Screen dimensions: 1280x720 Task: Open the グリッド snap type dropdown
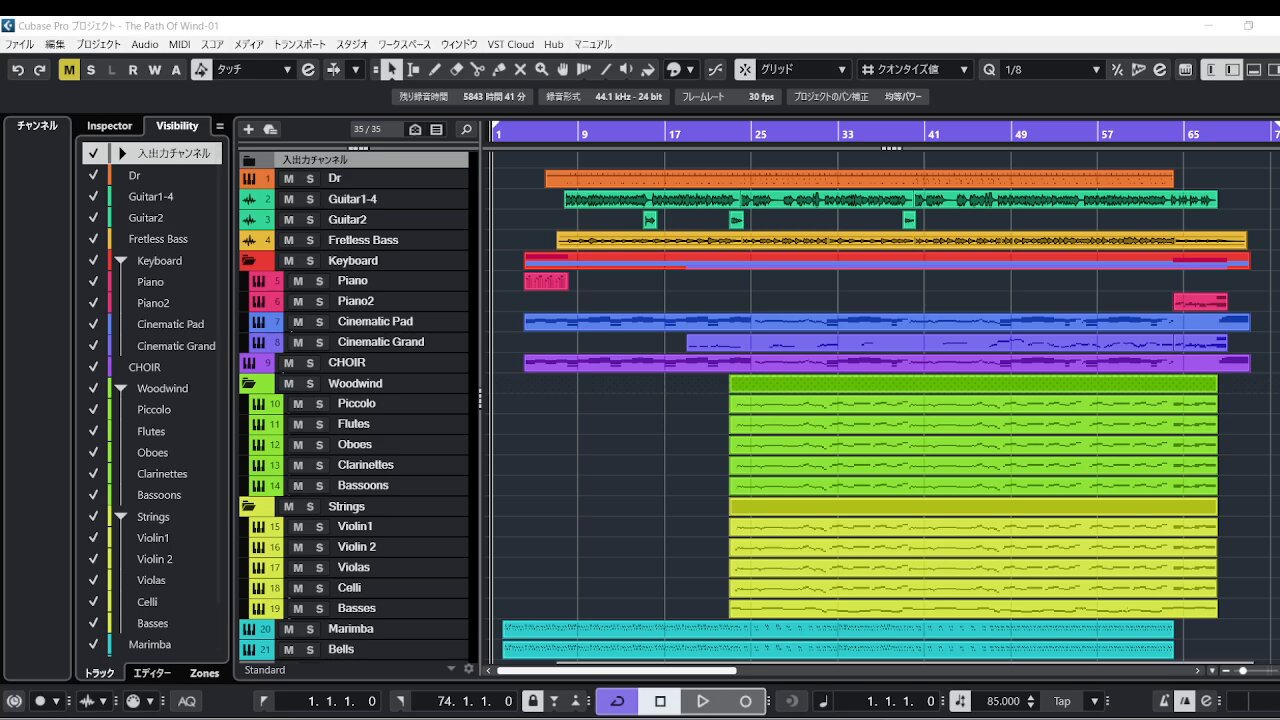point(802,70)
